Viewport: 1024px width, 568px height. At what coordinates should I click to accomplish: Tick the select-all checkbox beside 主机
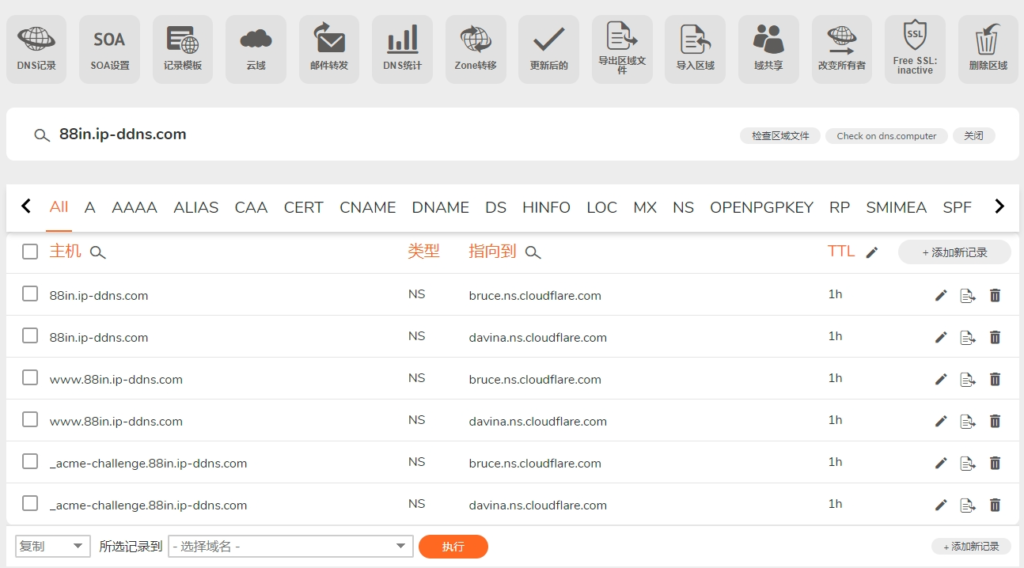pyautogui.click(x=30, y=252)
